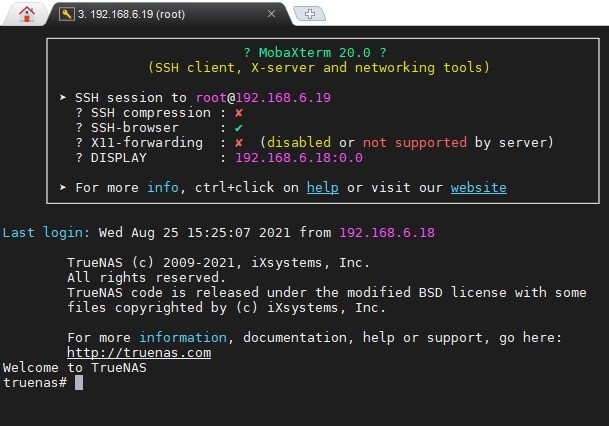Viewport: 609px width, 426px height.
Task: Click the 'Welcome to TrueNAS' line
Action: tap(75, 367)
